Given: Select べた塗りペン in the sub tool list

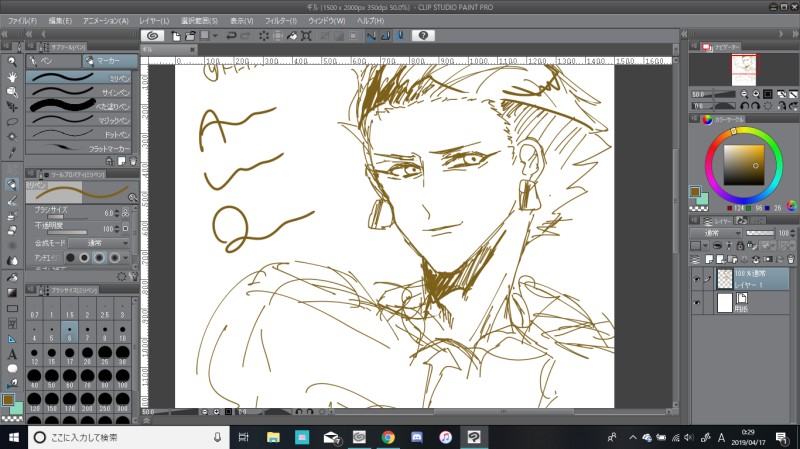Looking at the screenshot, I should tap(79, 106).
